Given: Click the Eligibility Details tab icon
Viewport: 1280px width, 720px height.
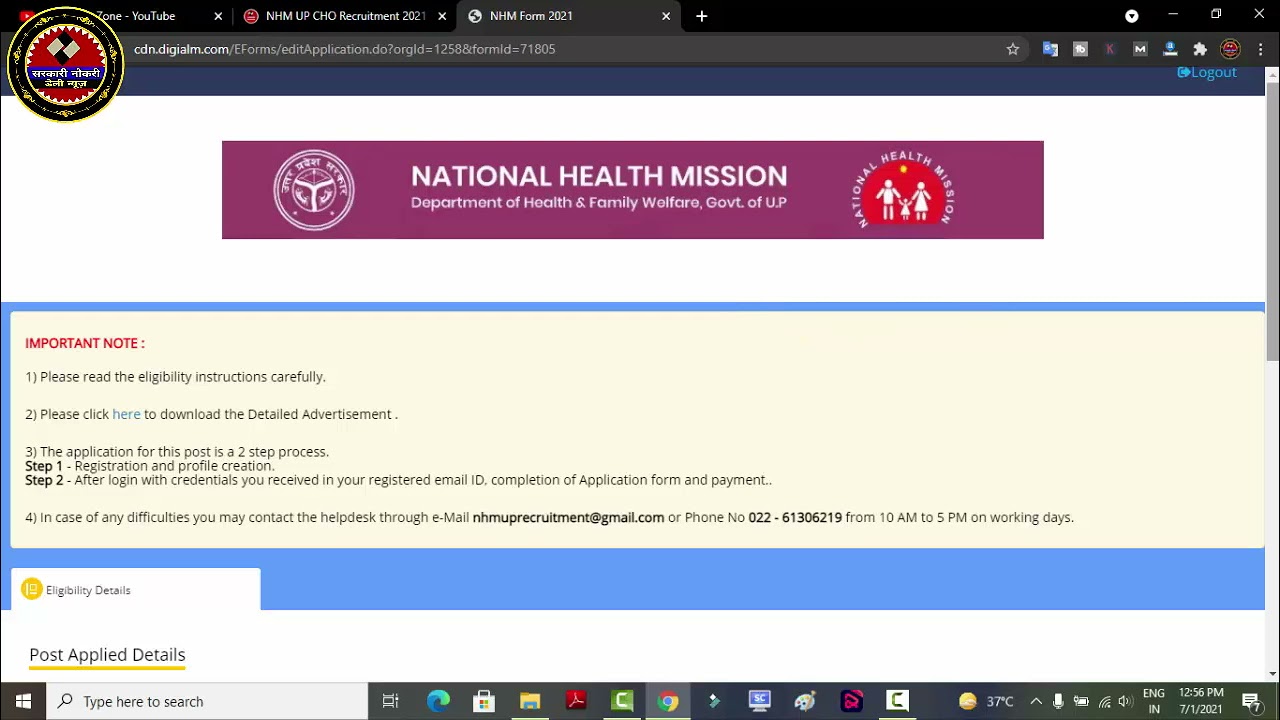Looking at the screenshot, I should click(x=32, y=590).
